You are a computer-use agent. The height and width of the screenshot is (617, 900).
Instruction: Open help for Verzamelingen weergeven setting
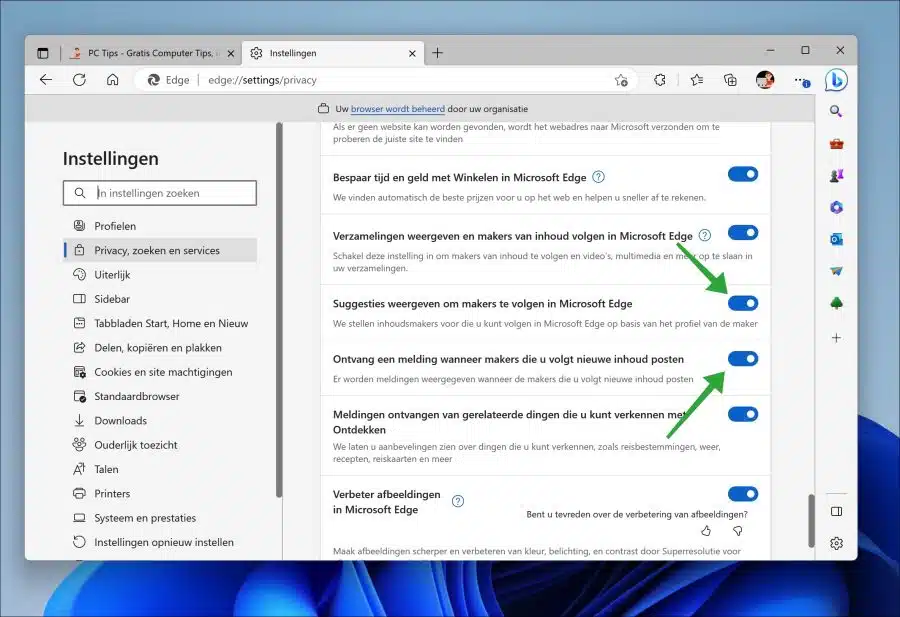pos(705,235)
